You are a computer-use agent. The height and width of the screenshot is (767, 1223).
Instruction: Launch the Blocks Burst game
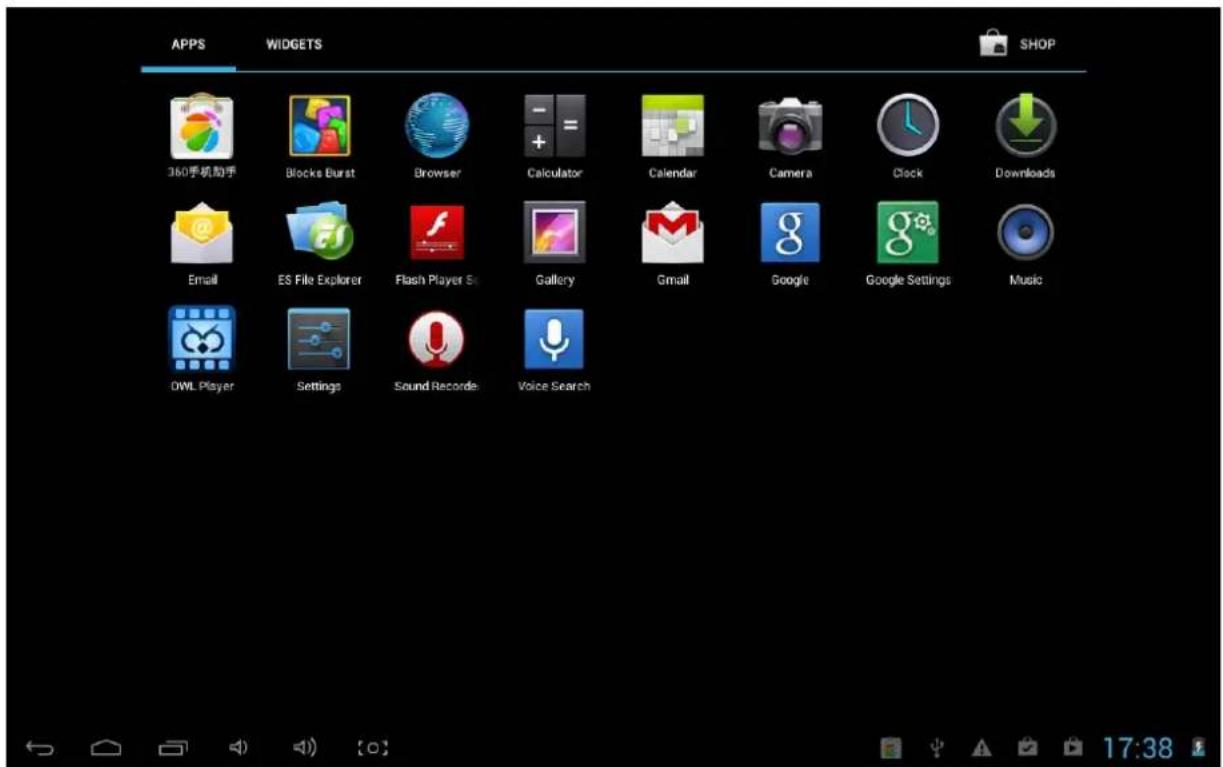click(x=320, y=137)
